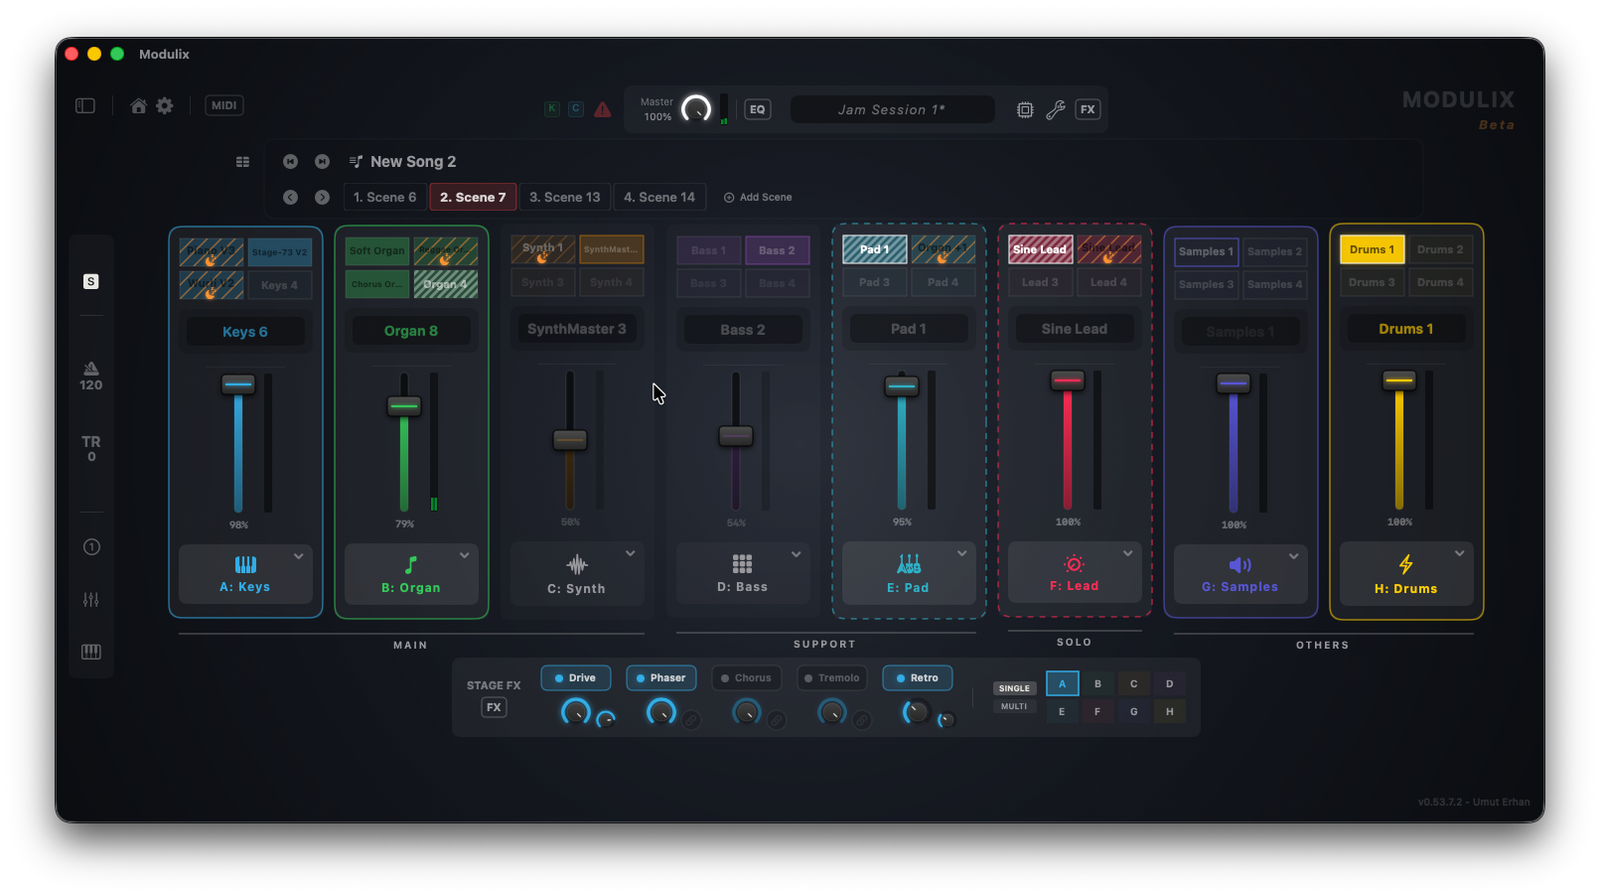
Task: Click the D: Bass grid icon
Action: (742, 564)
